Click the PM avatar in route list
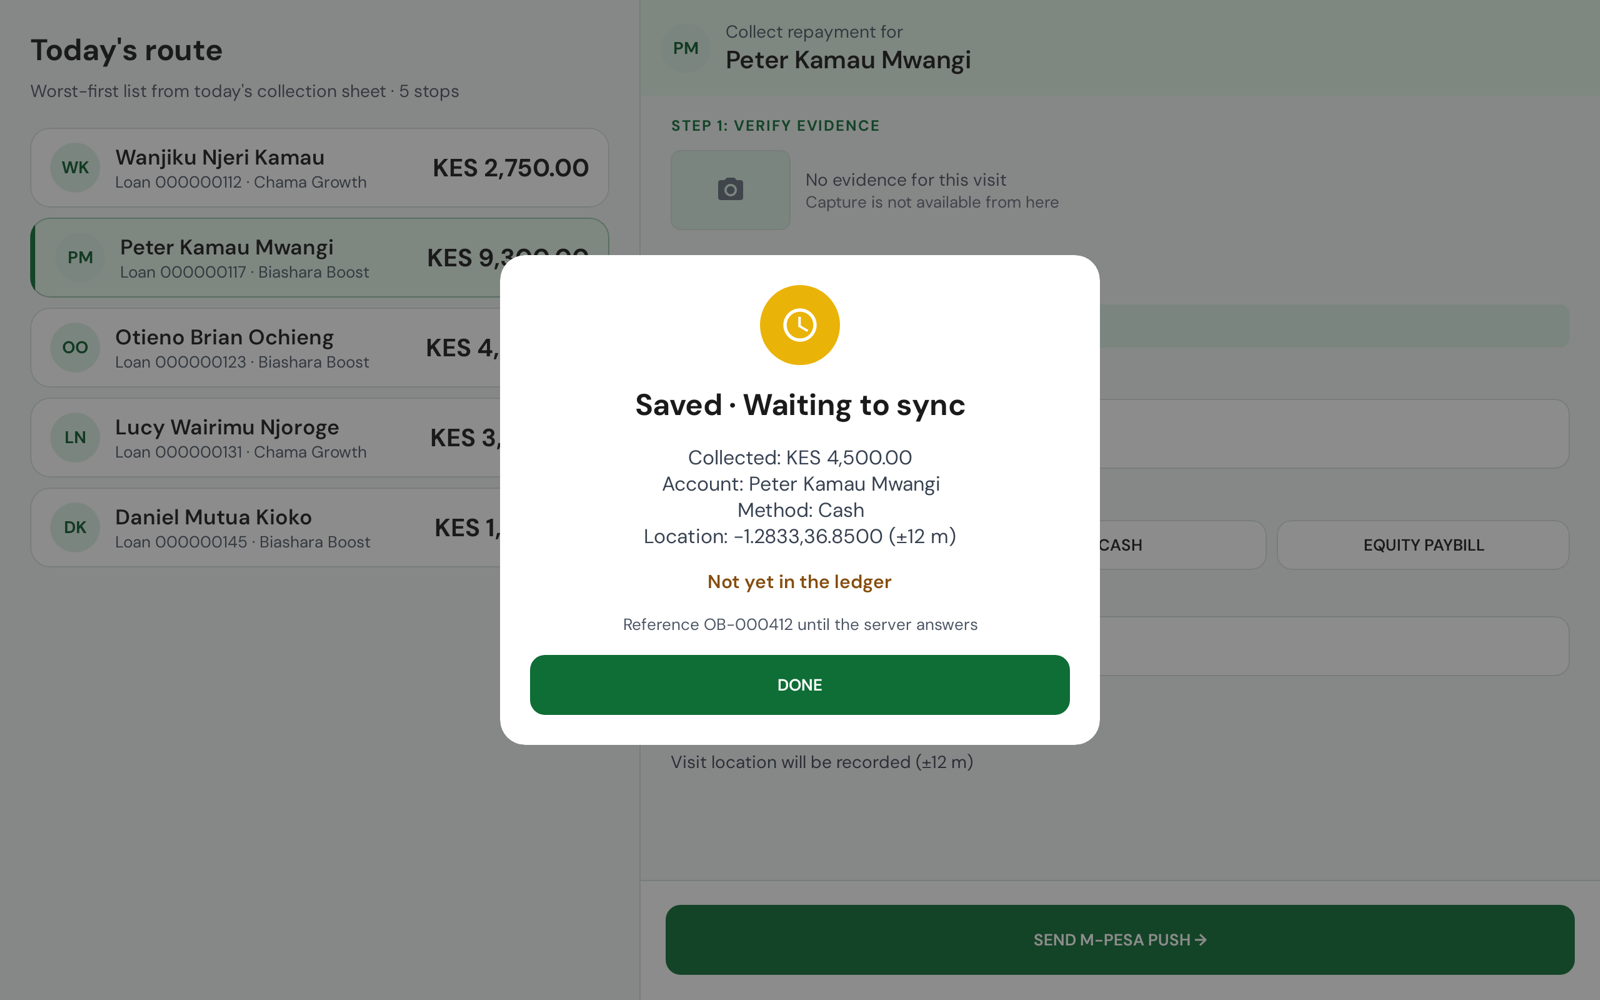The width and height of the screenshot is (1600, 1000). [x=80, y=258]
